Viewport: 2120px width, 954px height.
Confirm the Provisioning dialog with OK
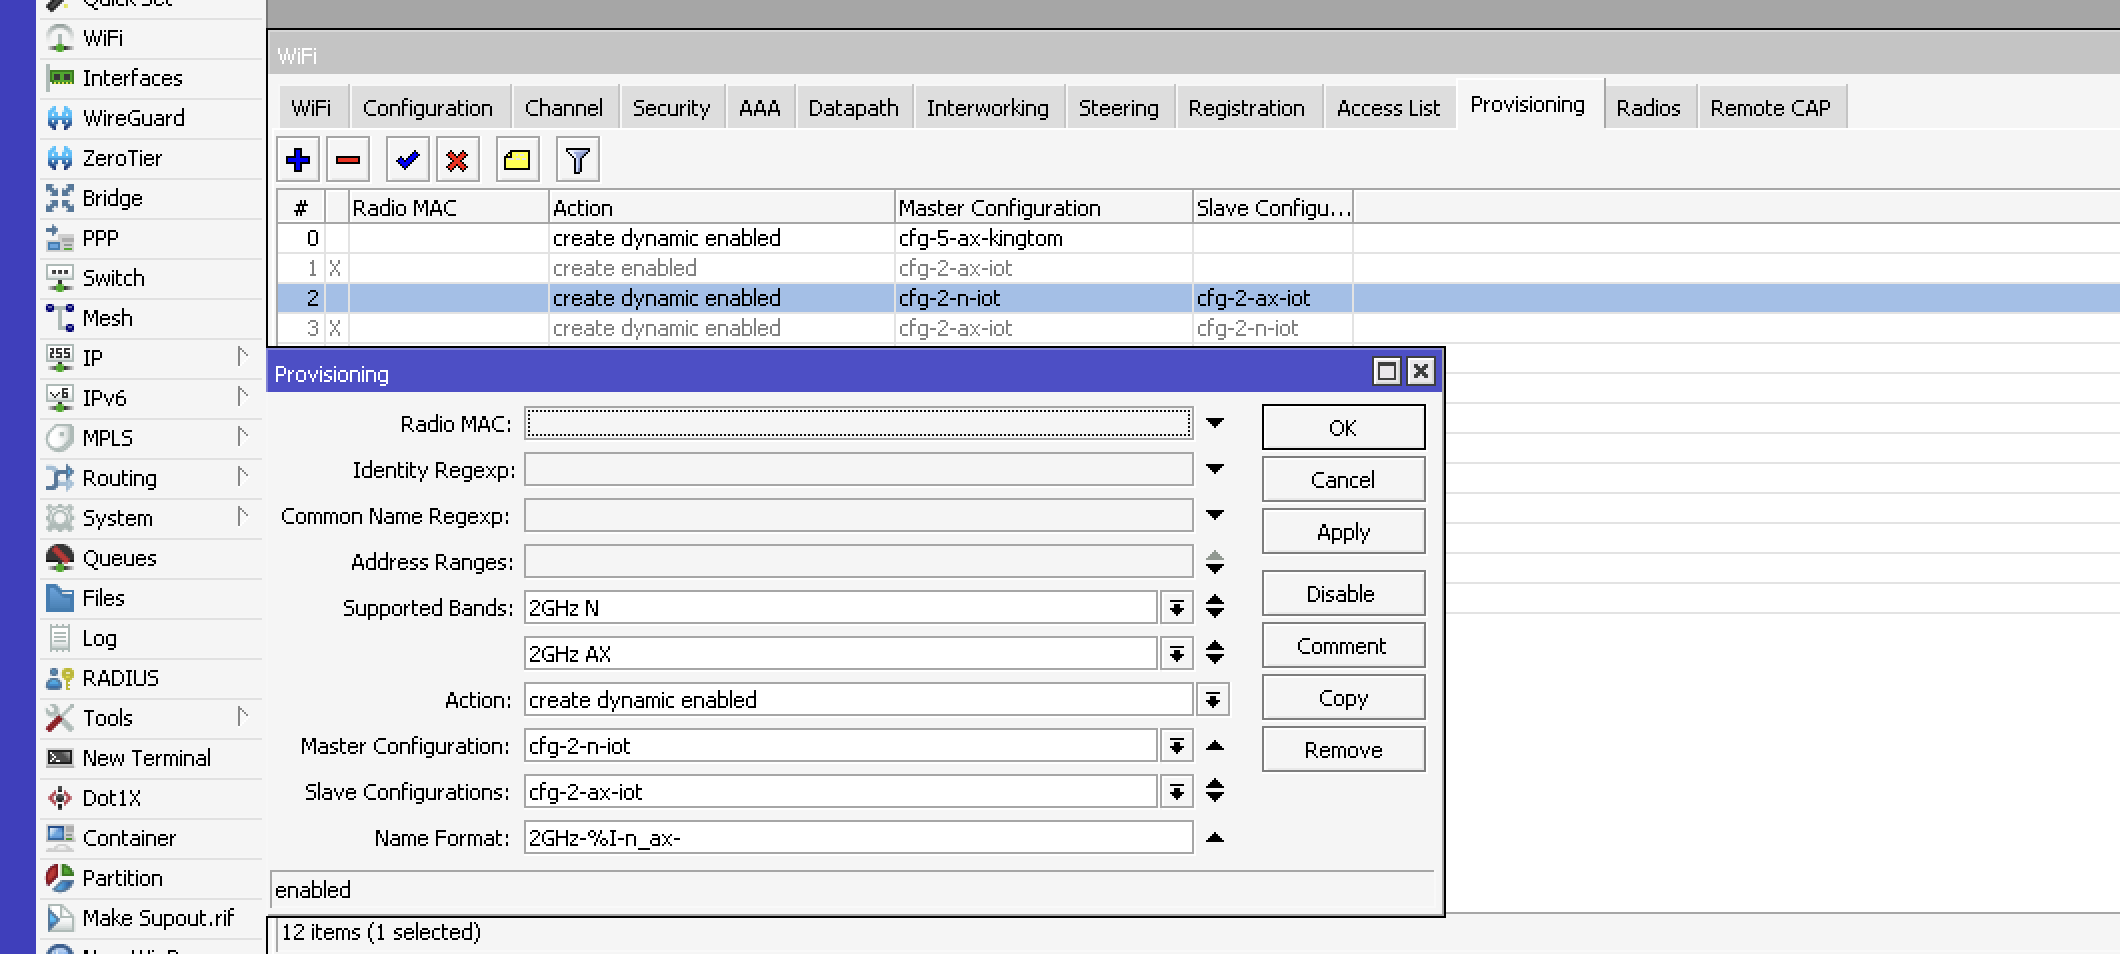(x=1343, y=428)
